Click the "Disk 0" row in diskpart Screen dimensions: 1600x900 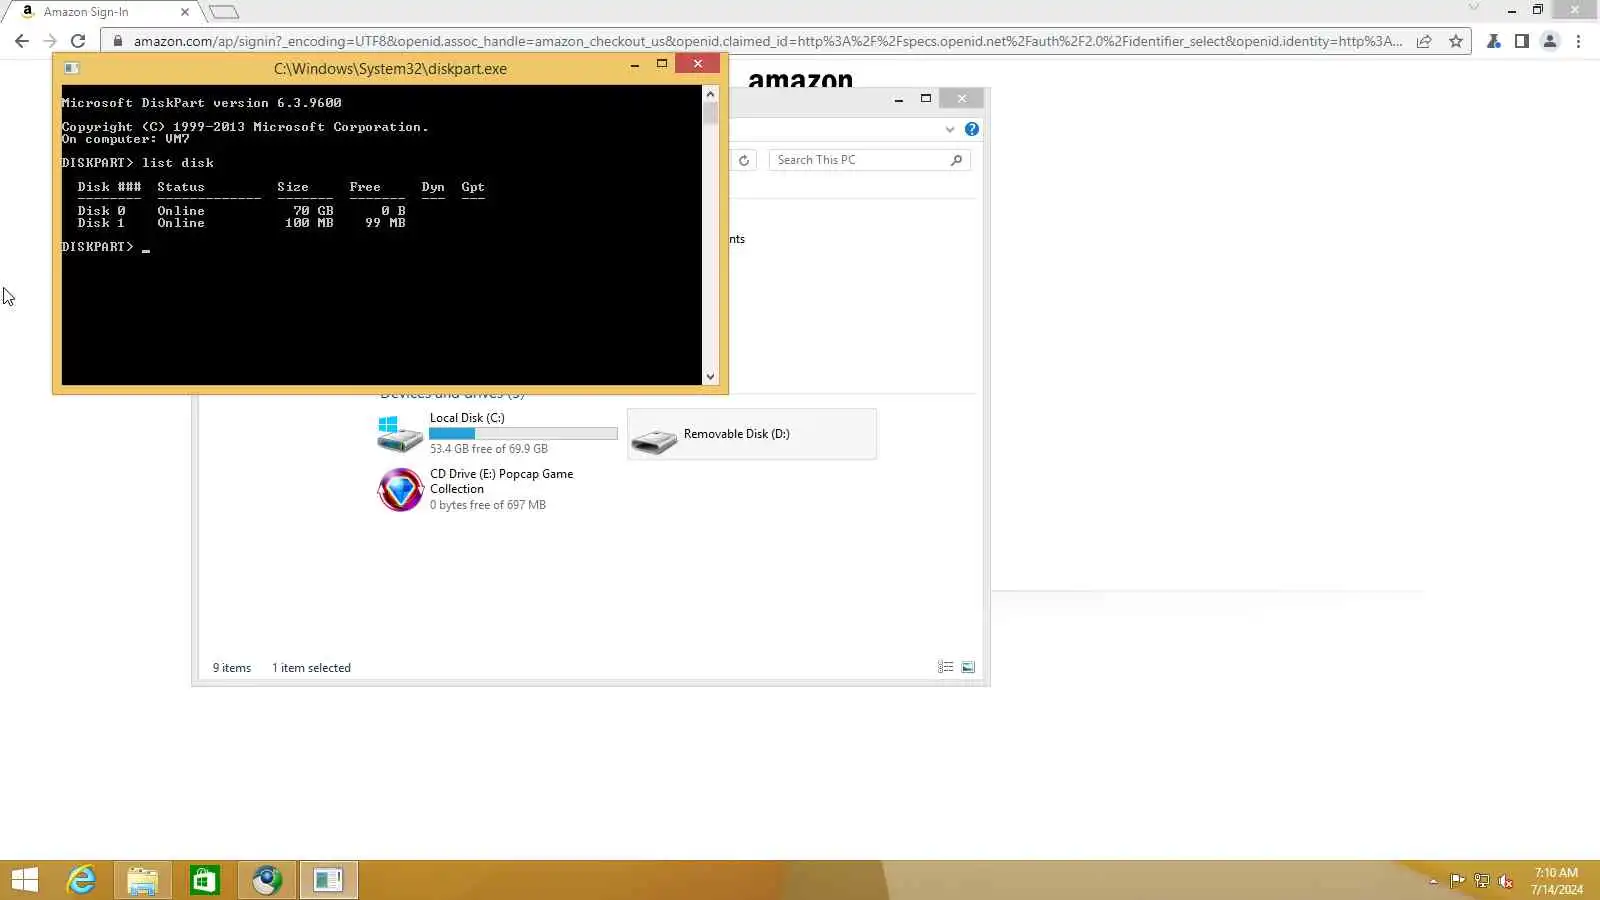241,211
